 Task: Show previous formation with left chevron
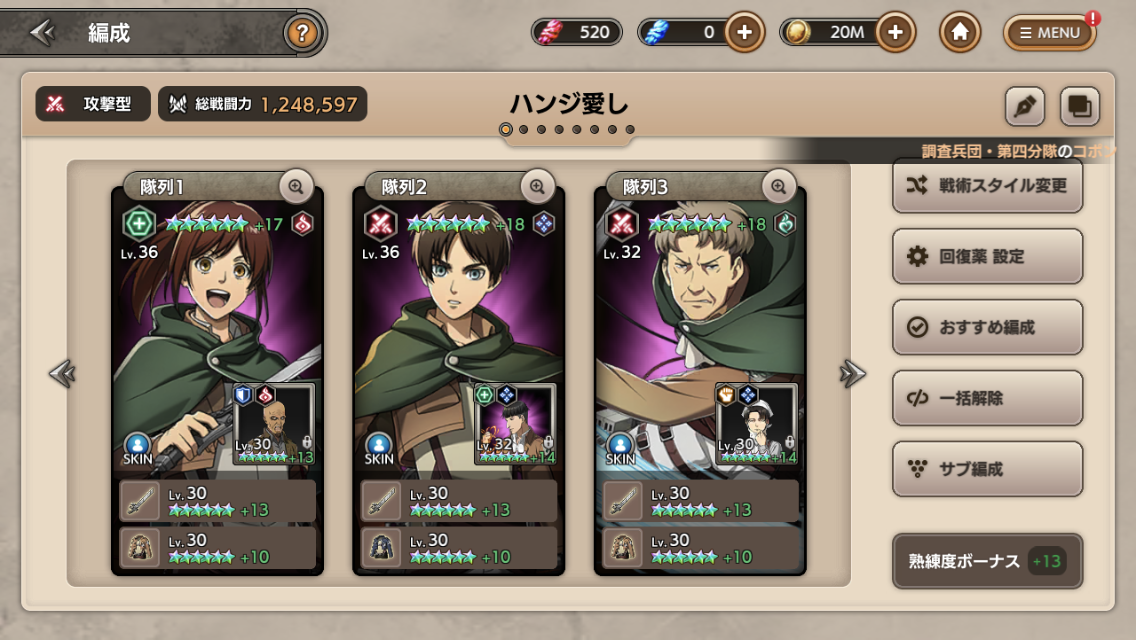click(x=62, y=374)
